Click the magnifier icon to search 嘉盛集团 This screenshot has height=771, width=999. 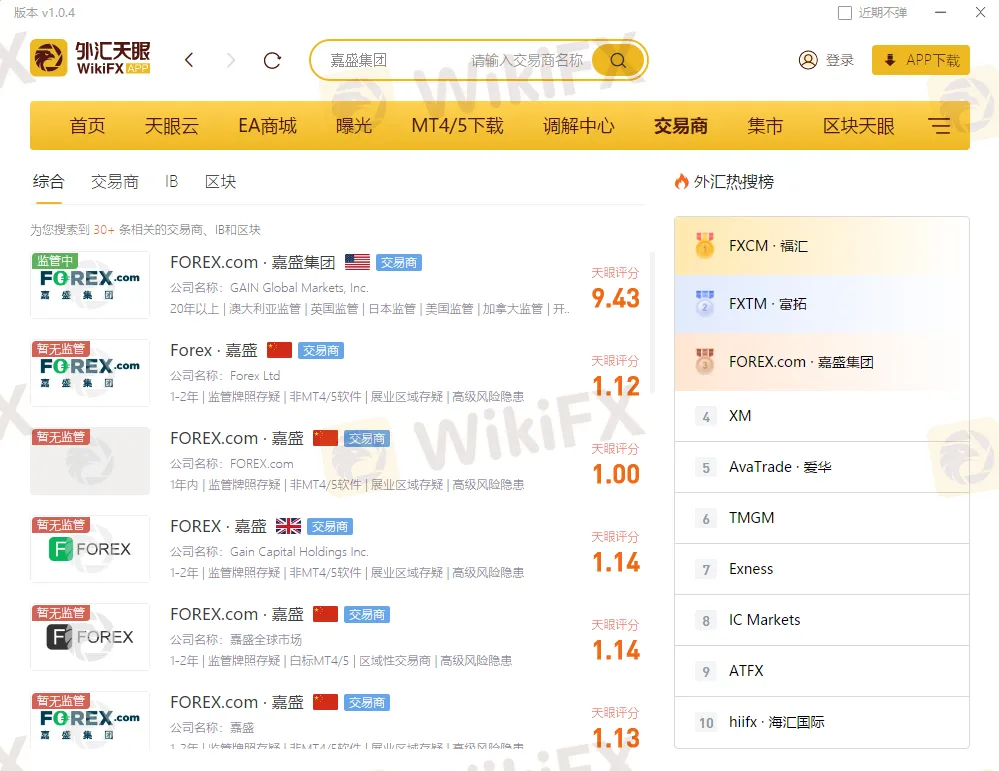coord(617,60)
